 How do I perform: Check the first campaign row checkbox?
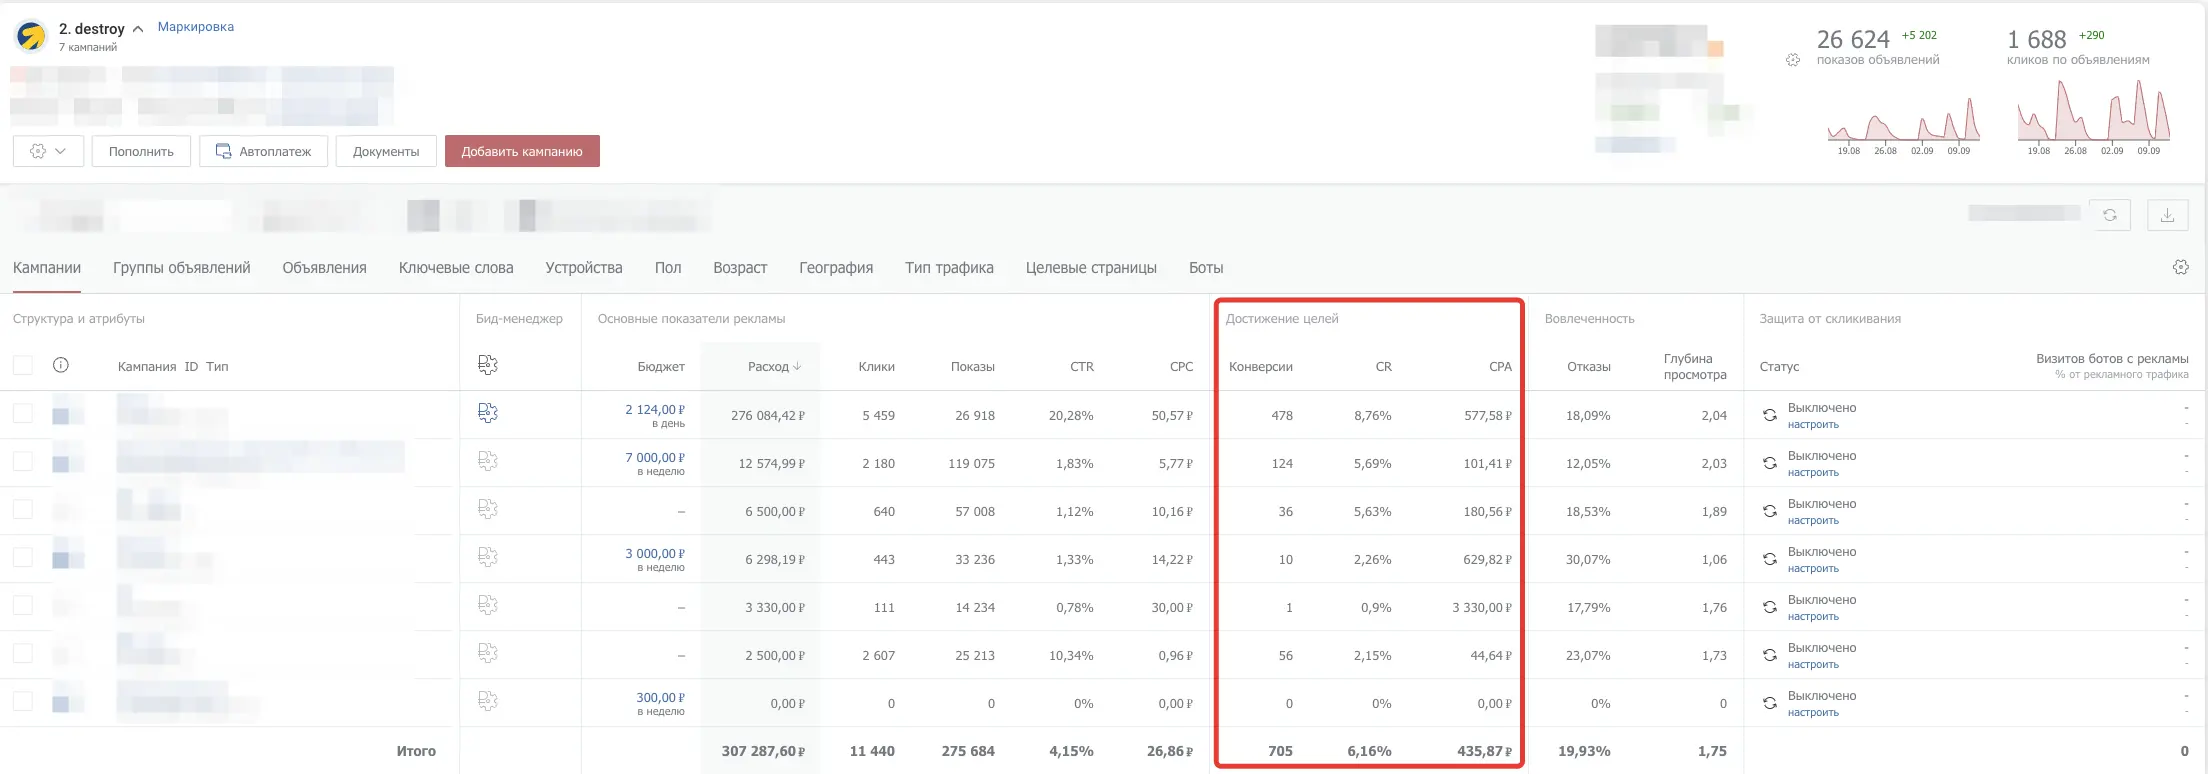coord(23,413)
